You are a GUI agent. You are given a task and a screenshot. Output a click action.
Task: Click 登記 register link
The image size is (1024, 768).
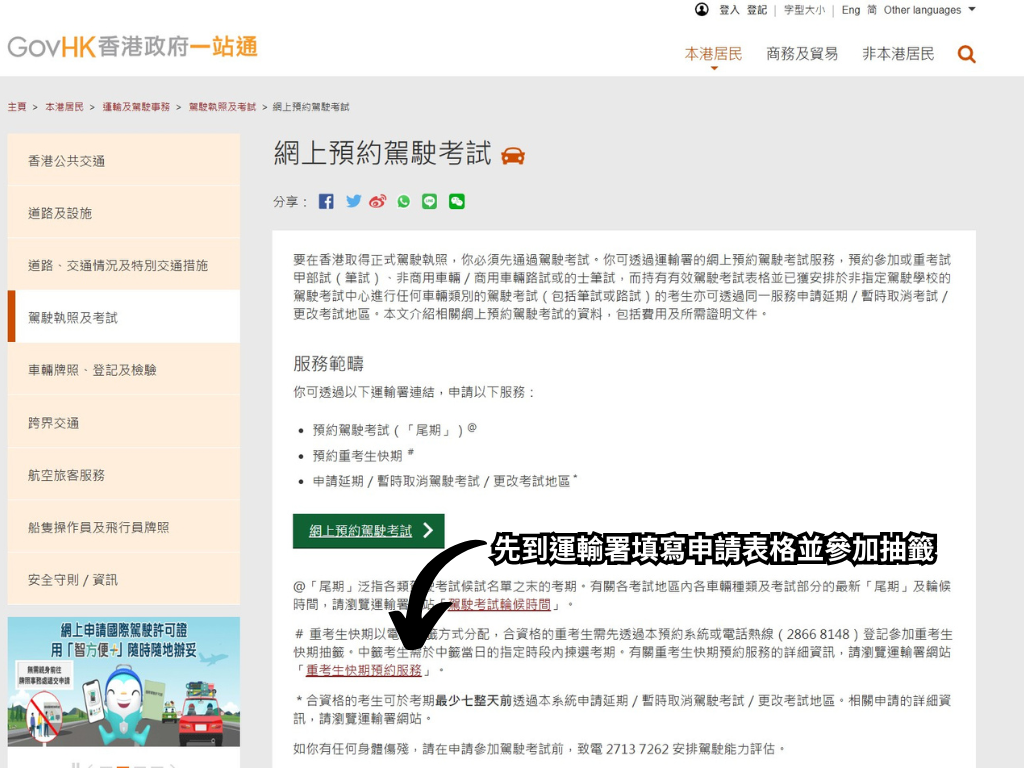coord(757,10)
